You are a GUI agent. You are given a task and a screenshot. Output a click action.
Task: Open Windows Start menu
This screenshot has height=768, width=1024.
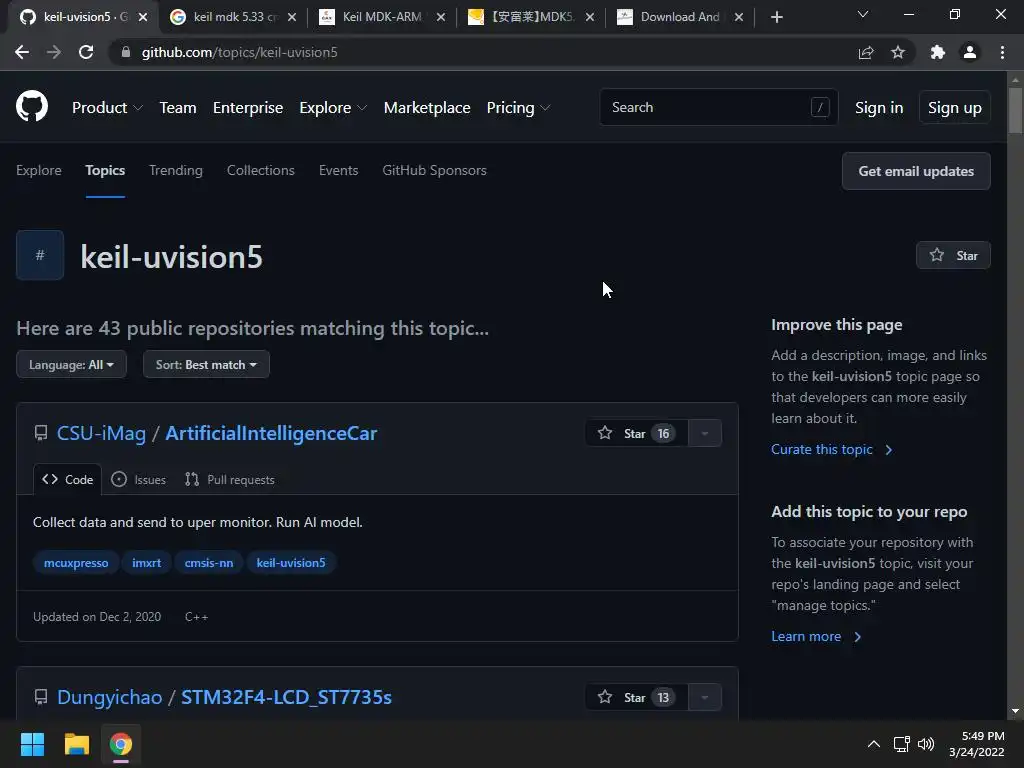pos(32,744)
